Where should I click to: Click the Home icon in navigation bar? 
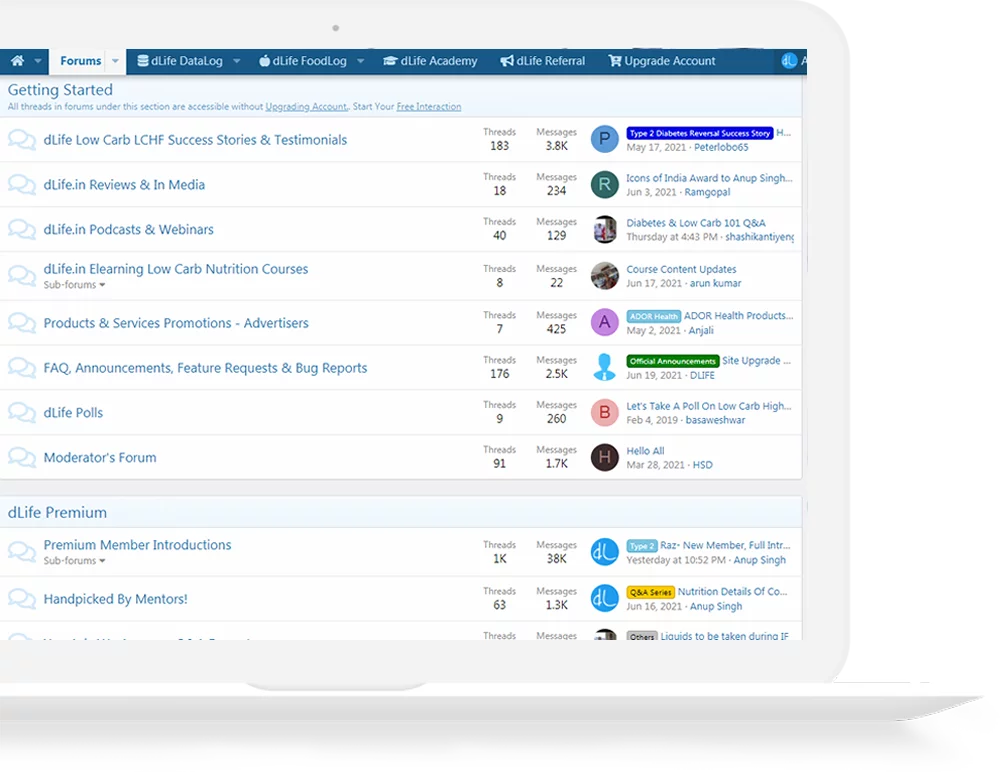[17, 61]
